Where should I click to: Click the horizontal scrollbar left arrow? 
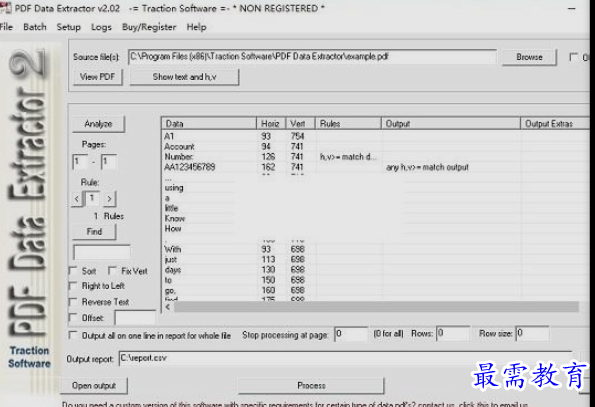point(168,307)
